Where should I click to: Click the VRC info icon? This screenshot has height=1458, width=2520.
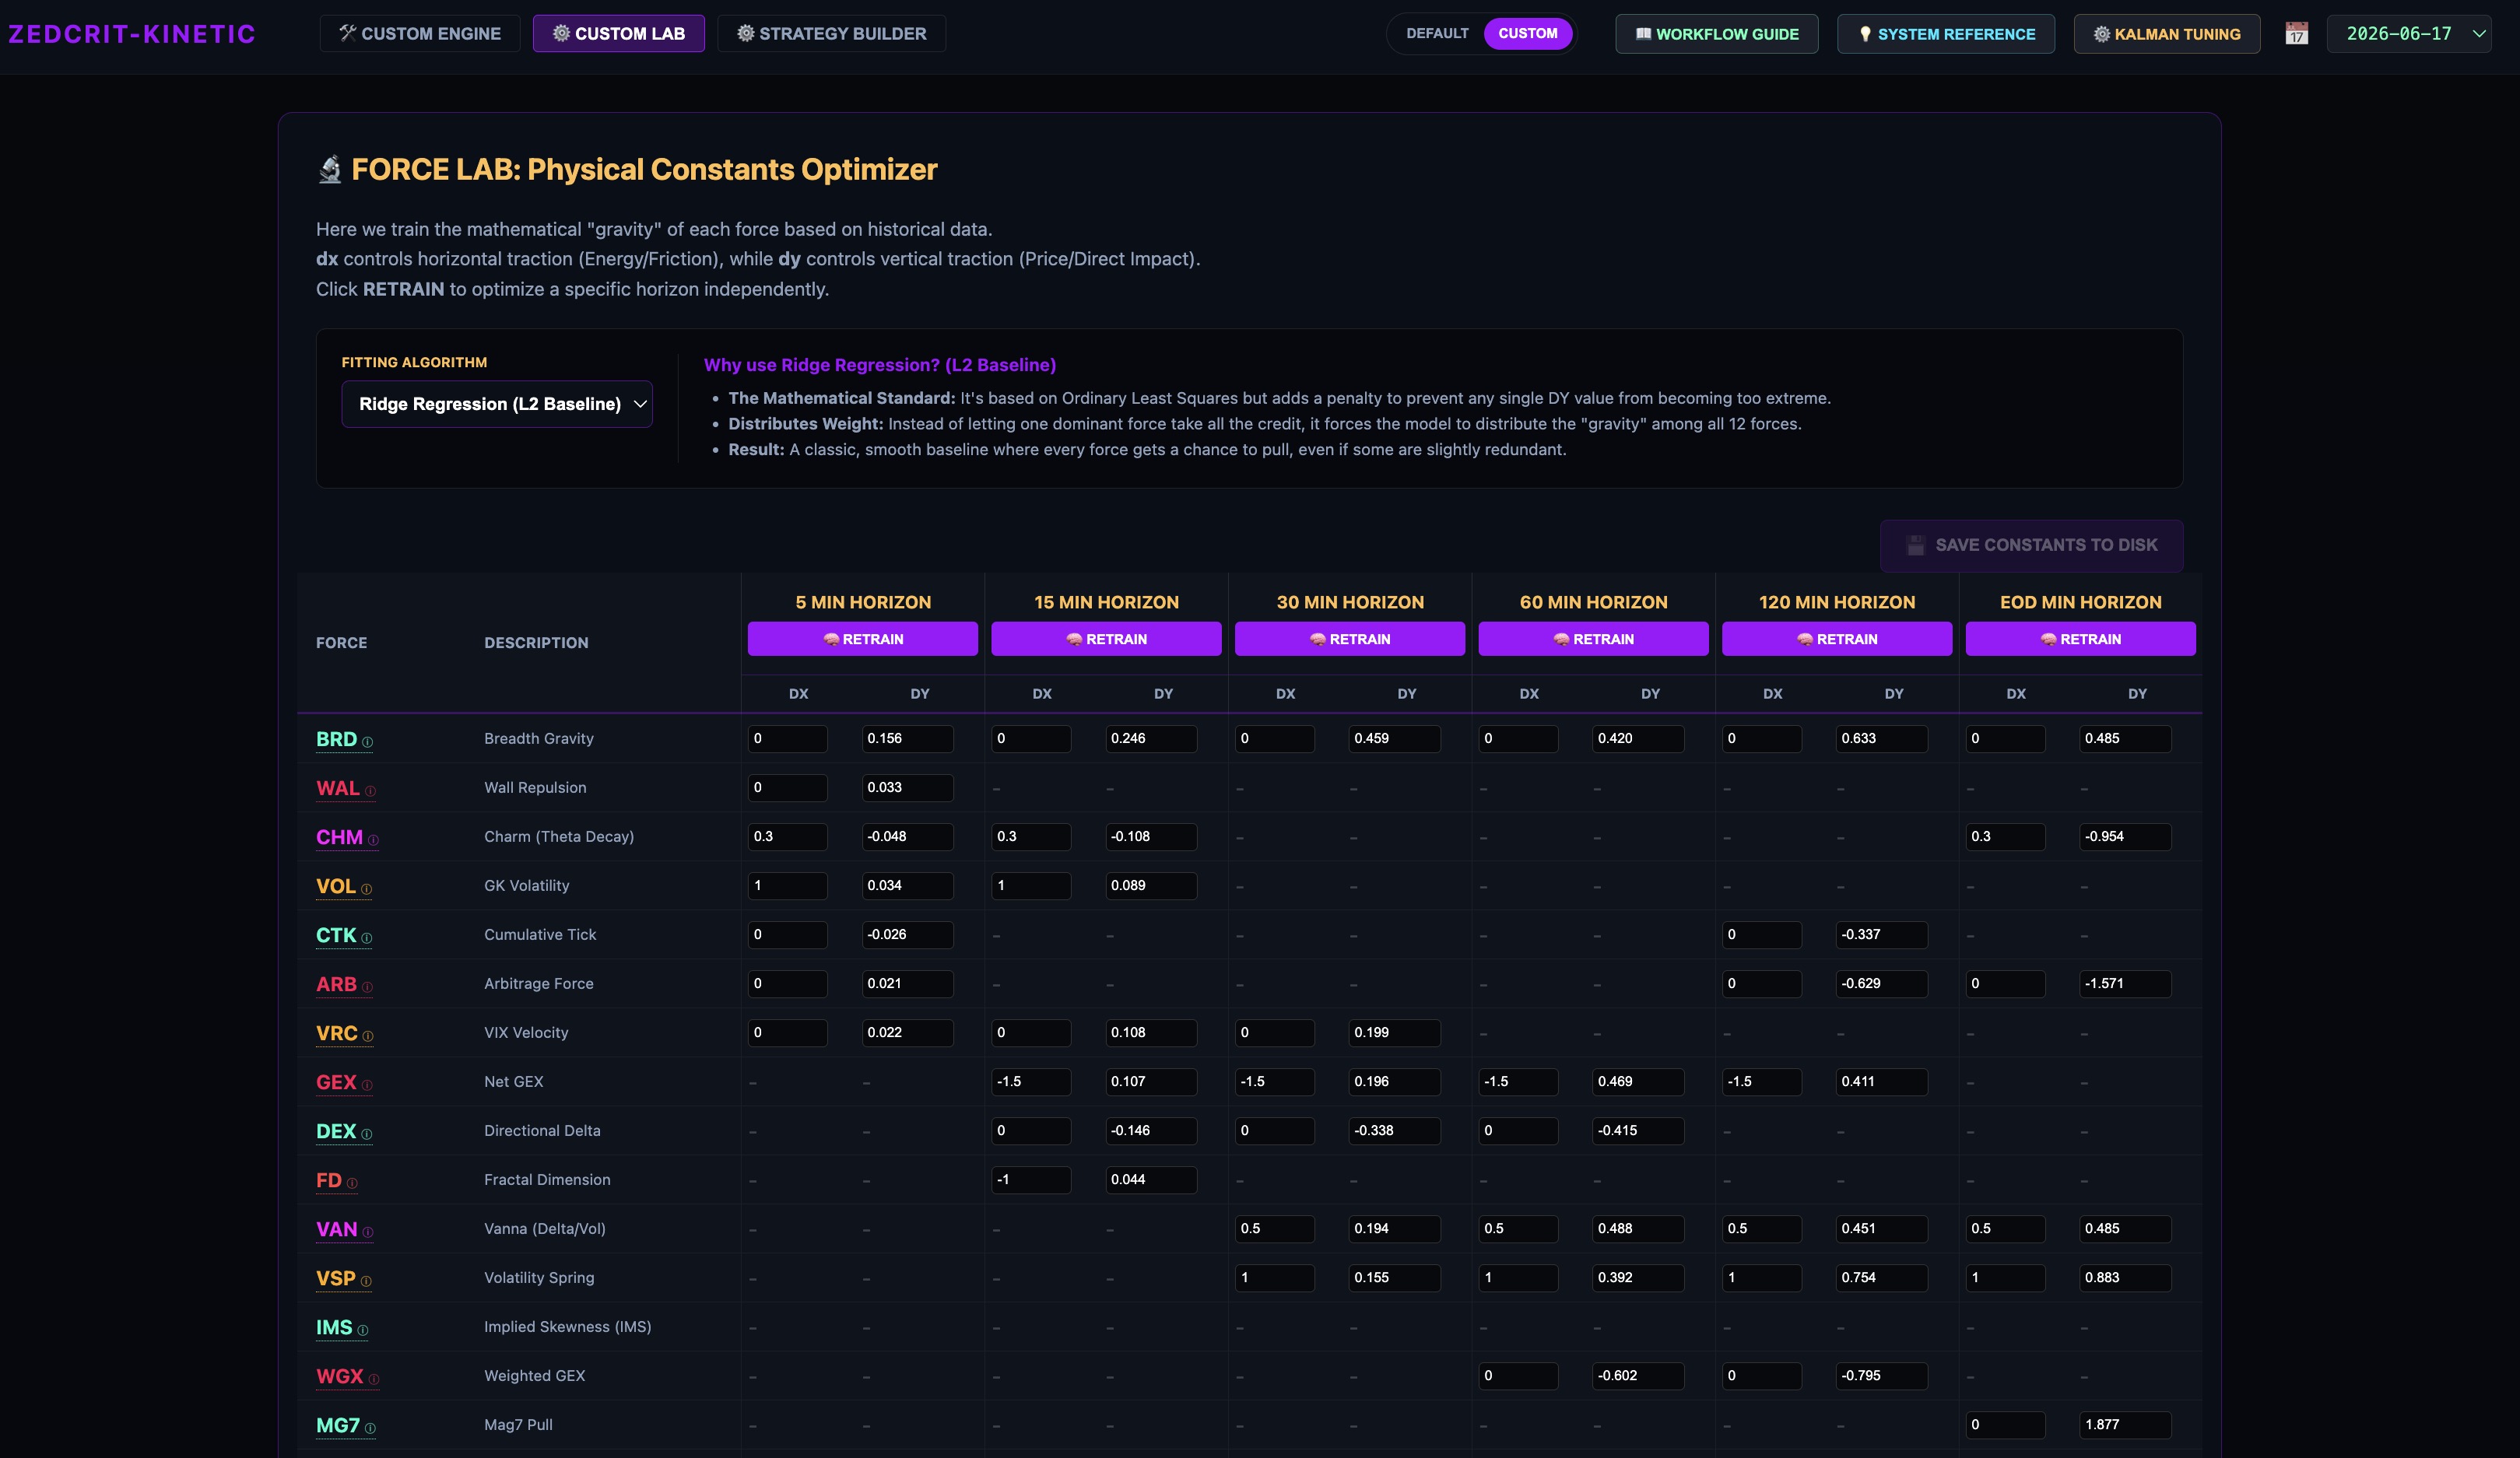click(368, 1036)
